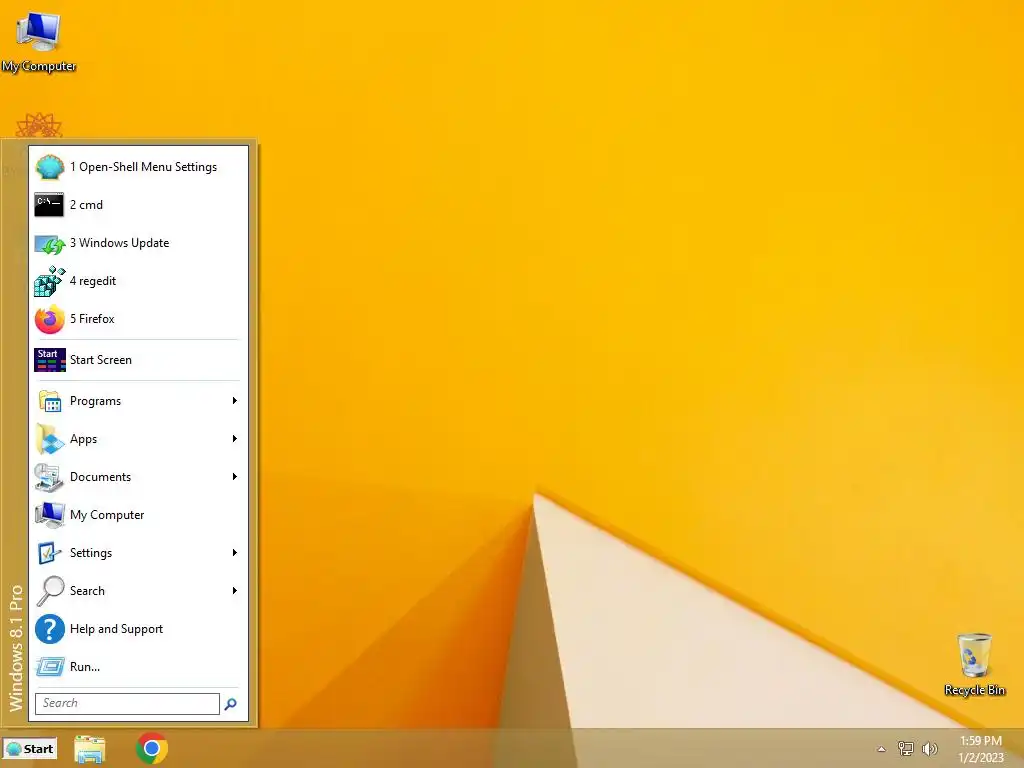
Task: Open the Open-Shell Menu Settings shell icon
Action: click(x=50, y=167)
